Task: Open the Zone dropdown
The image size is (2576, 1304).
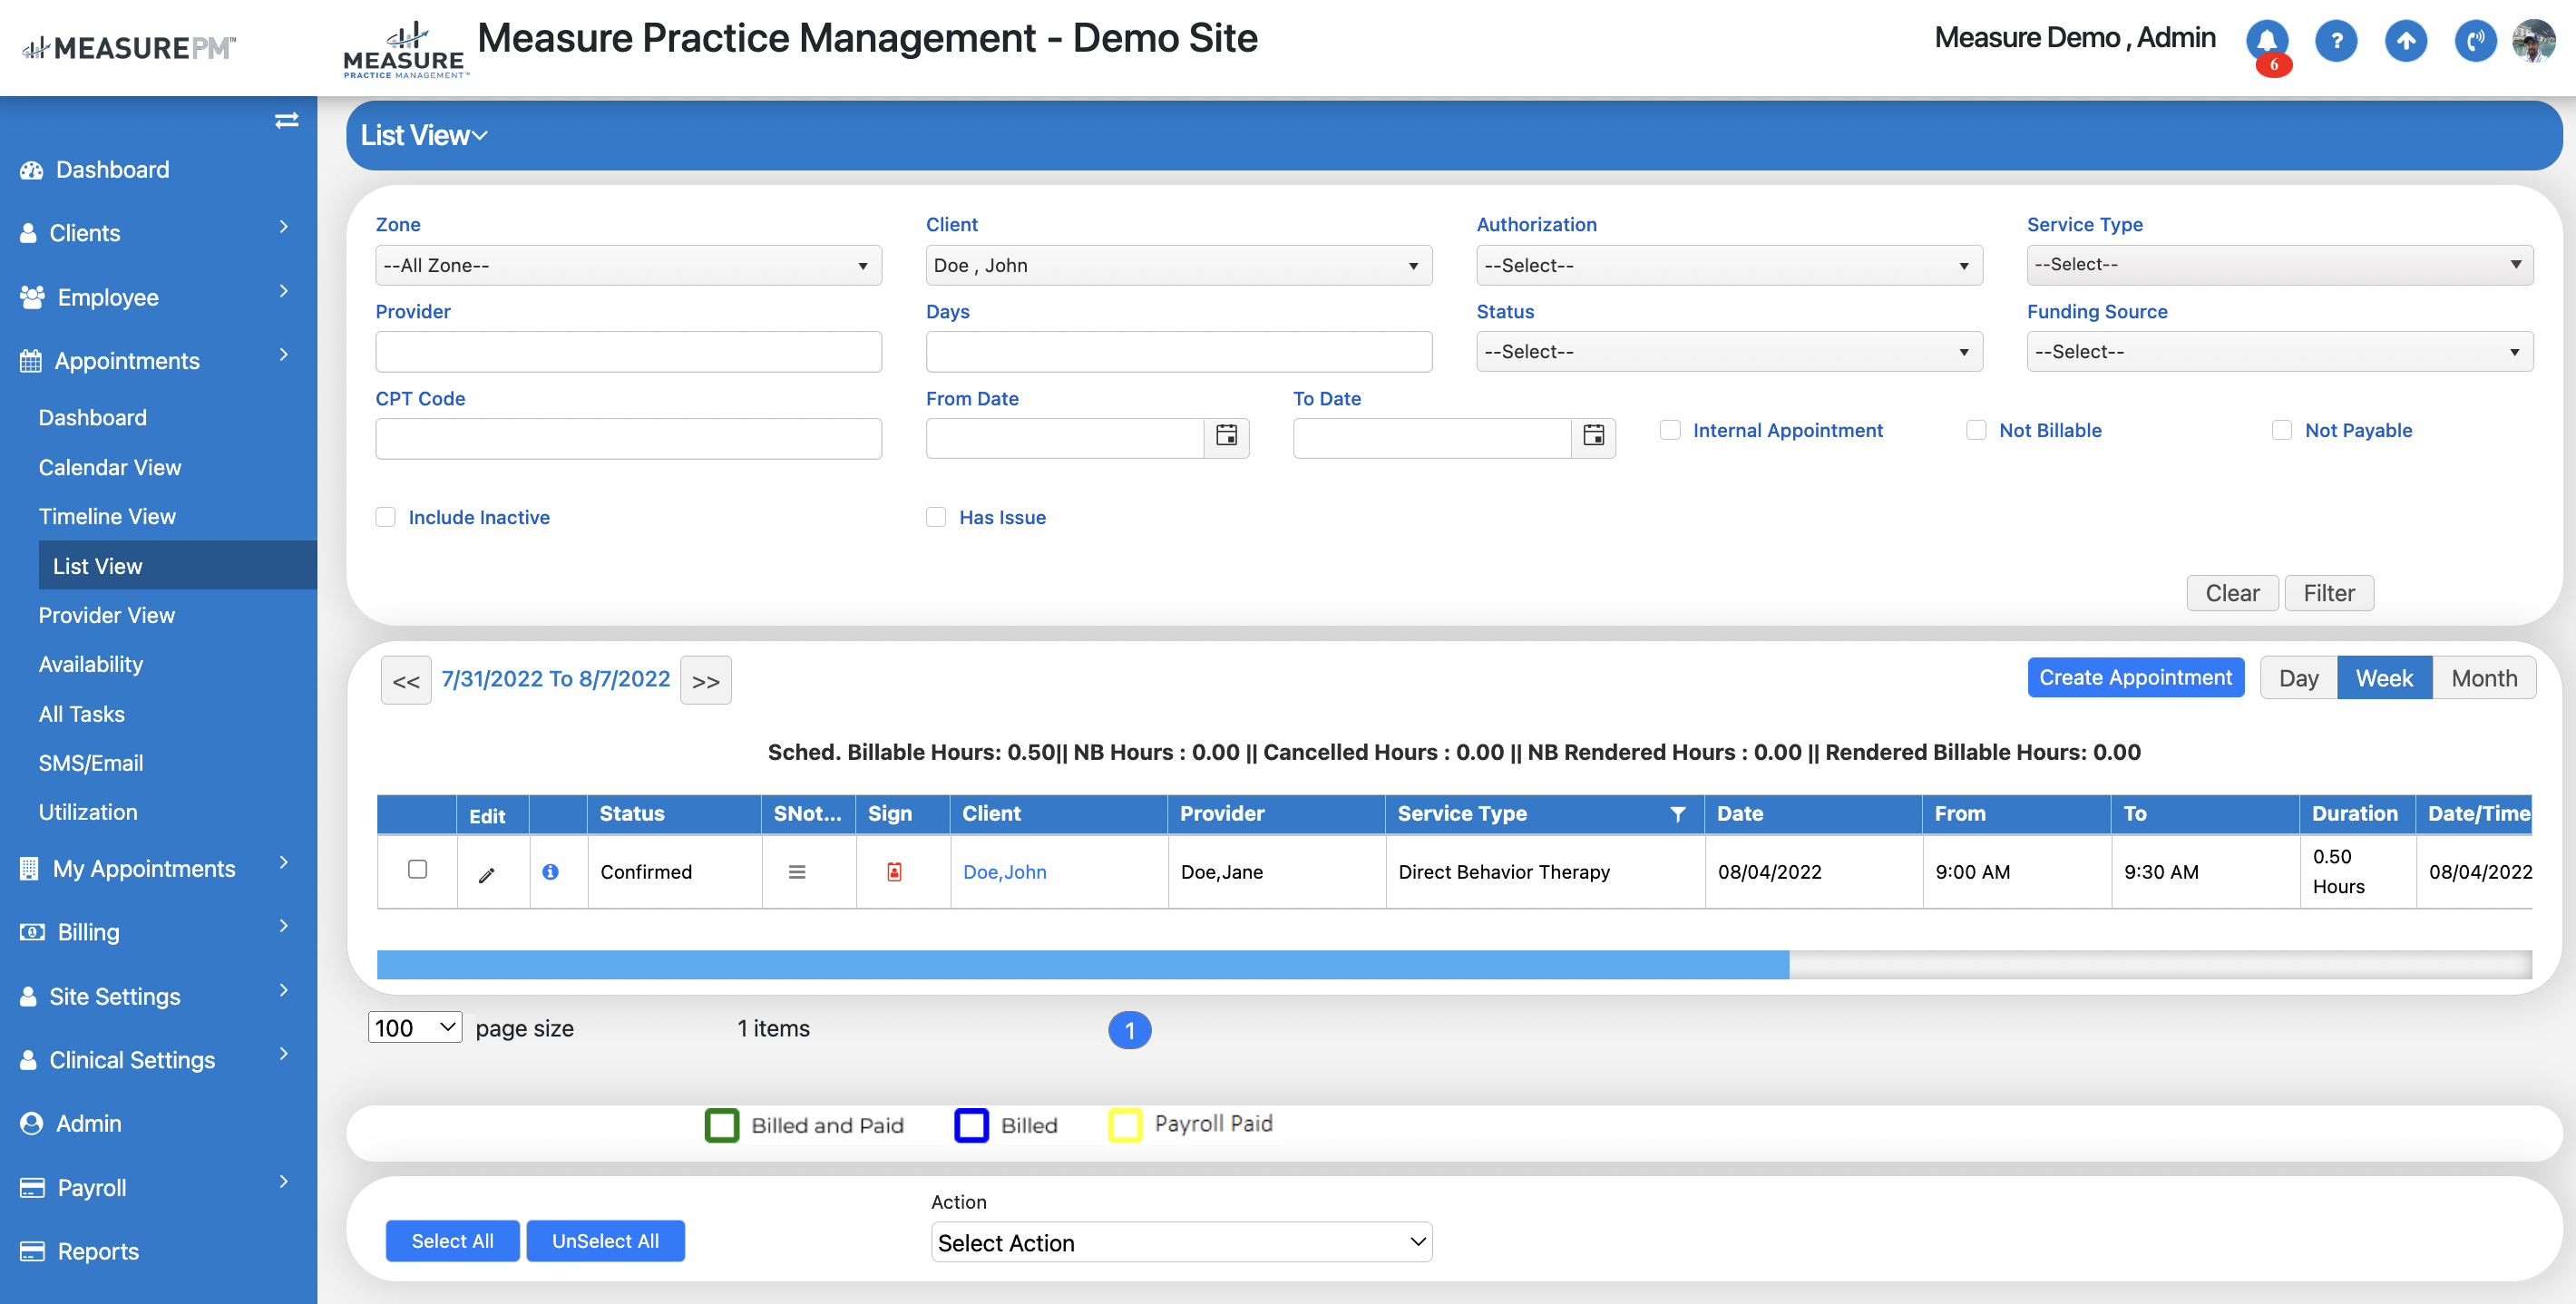Action: [x=628, y=265]
